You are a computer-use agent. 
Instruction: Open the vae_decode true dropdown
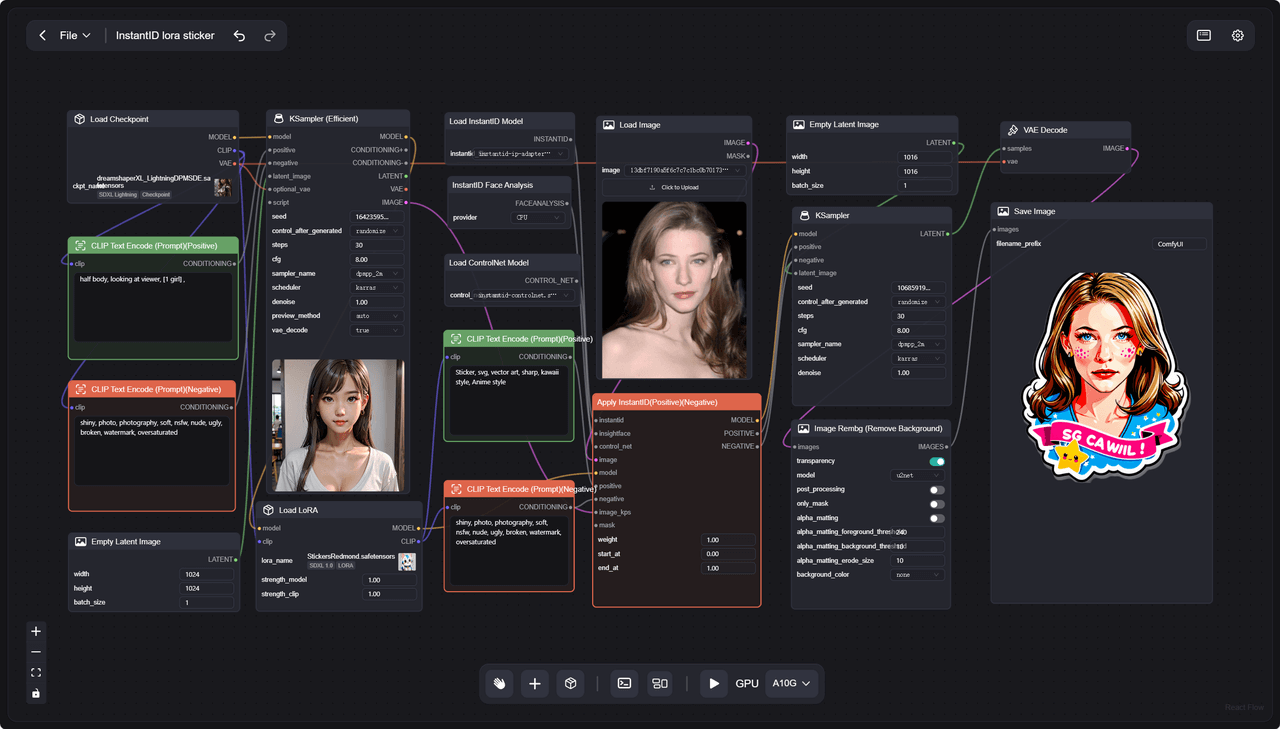377,330
